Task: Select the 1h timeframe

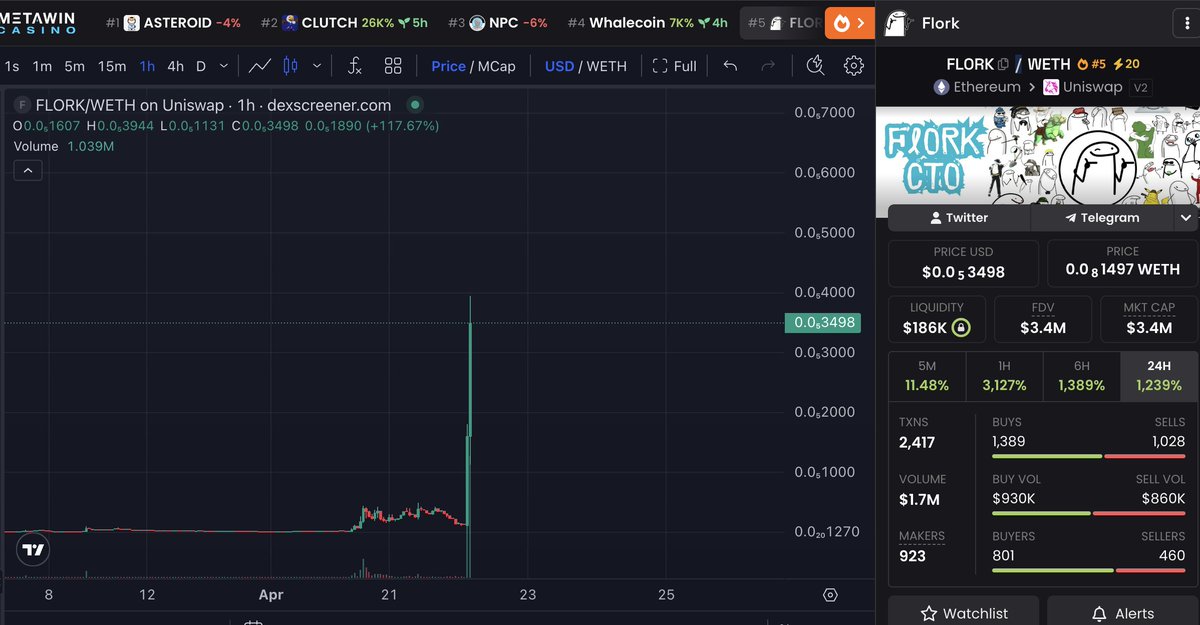Action: 147,66
